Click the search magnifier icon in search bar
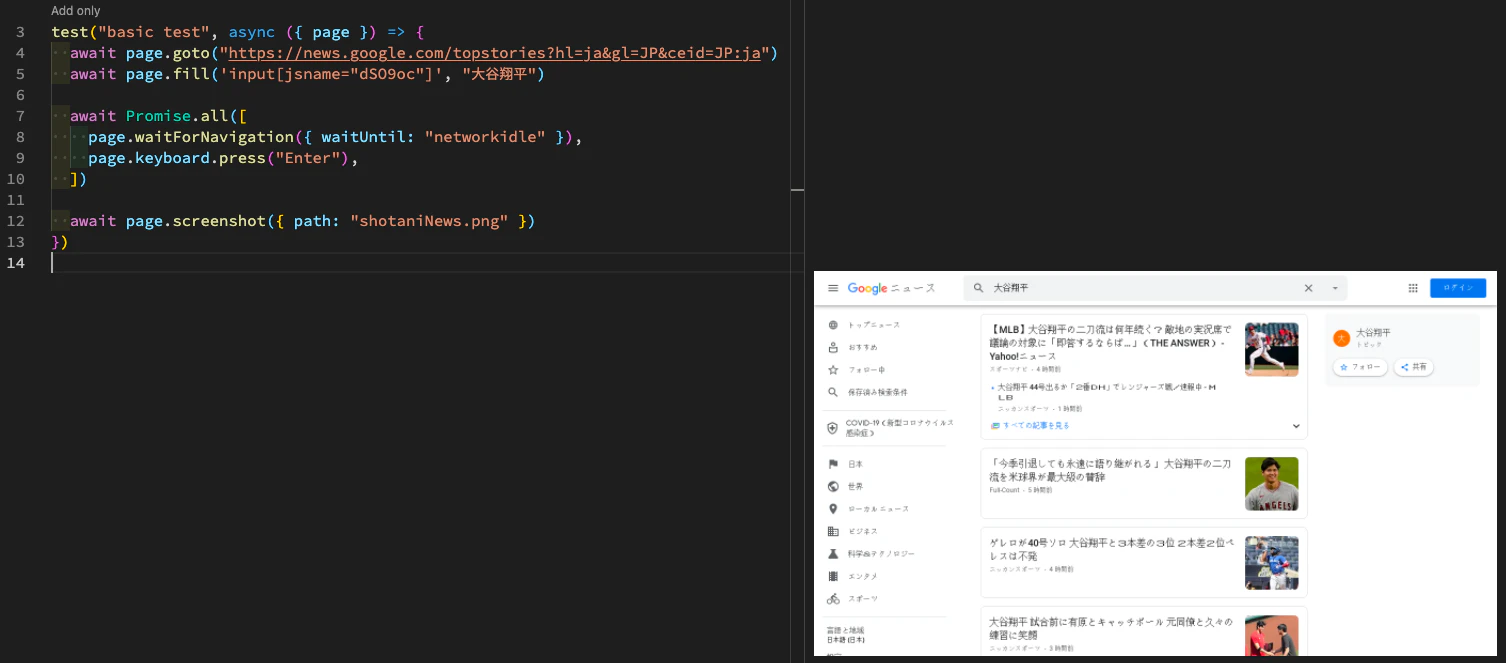The image size is (1506, 663). (977, 288)
